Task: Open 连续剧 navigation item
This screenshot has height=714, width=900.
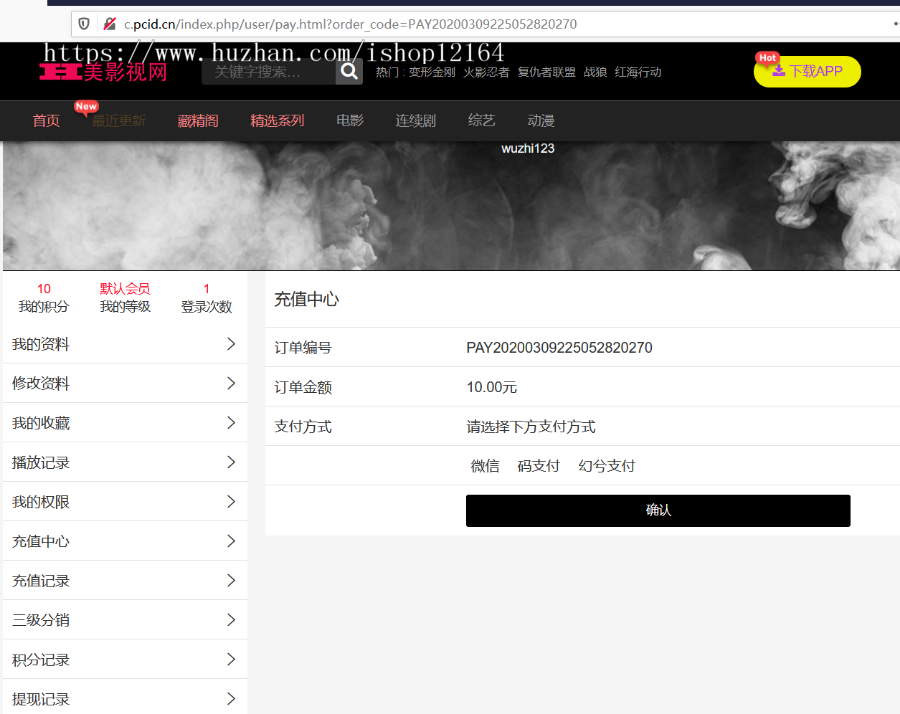Action: [x=416, y=121]
